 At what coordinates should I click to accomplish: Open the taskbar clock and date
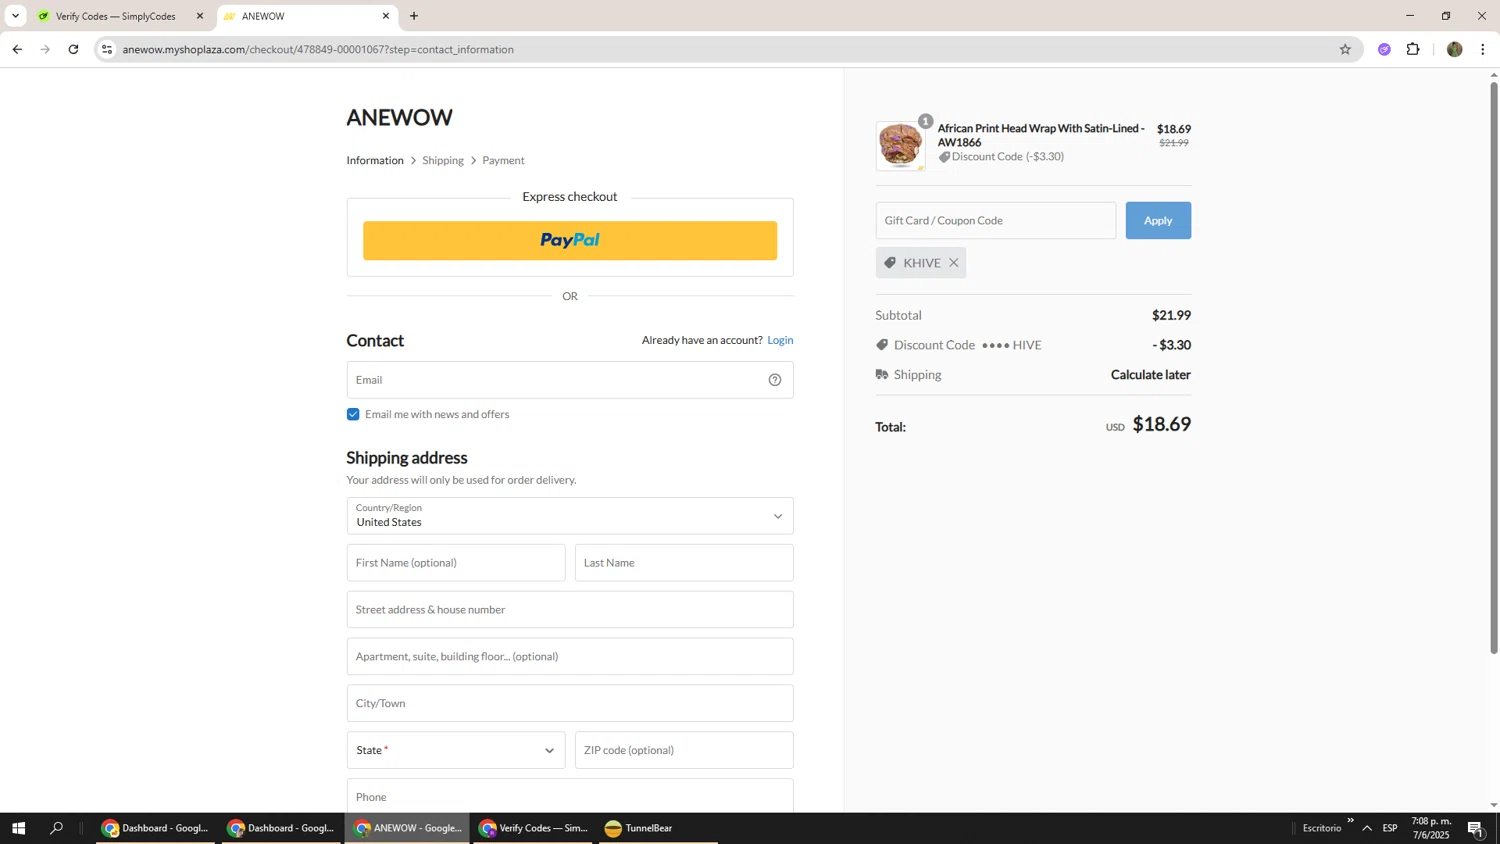(1431, 828)
